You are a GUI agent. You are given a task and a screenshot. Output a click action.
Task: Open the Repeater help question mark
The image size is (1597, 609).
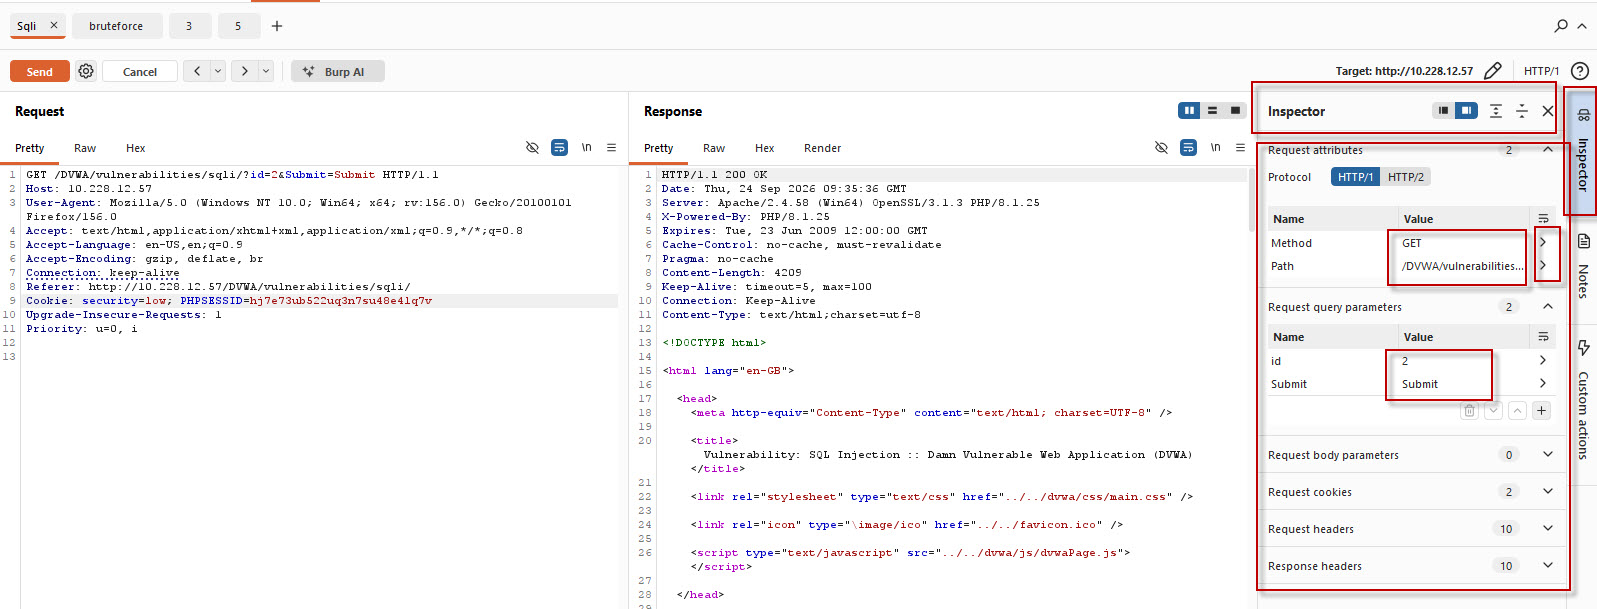[1580, 71]
